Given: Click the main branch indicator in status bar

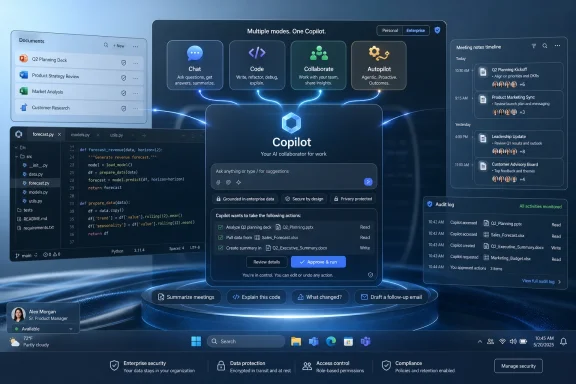Looking at the screenshot, I should click(x=26, y=255).
